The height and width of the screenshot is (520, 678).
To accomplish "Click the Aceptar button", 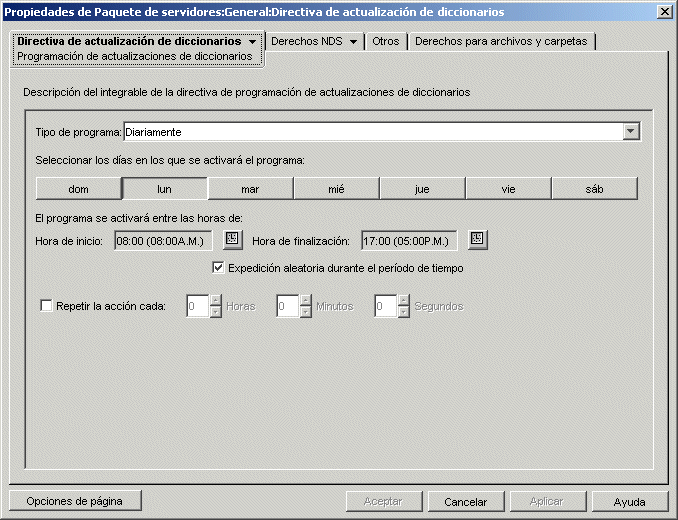I will (384, 501).
